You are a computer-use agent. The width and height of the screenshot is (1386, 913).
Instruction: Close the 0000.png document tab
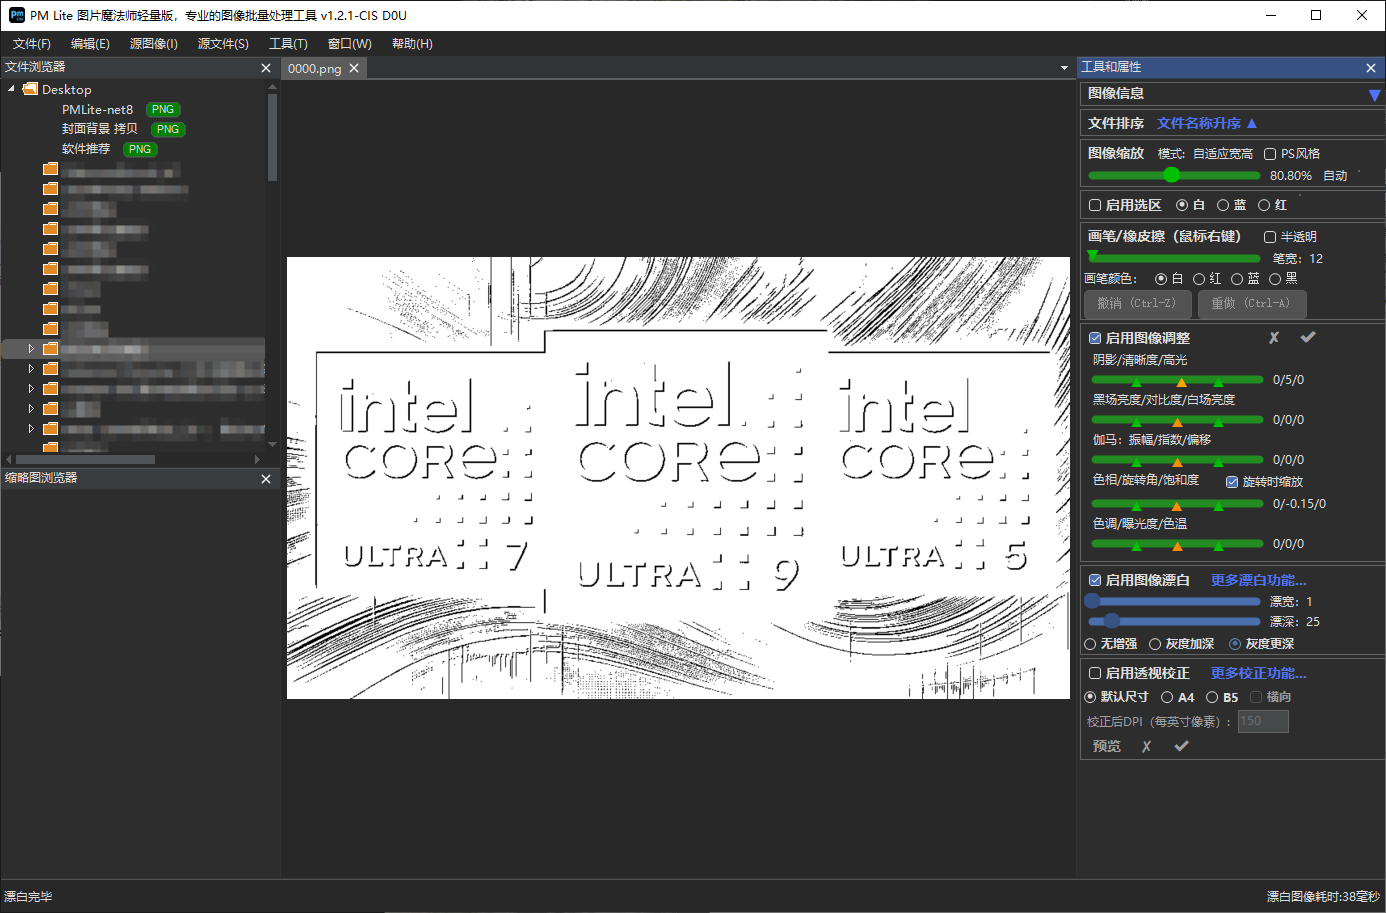pyautogui.click(x=354, y=69)
